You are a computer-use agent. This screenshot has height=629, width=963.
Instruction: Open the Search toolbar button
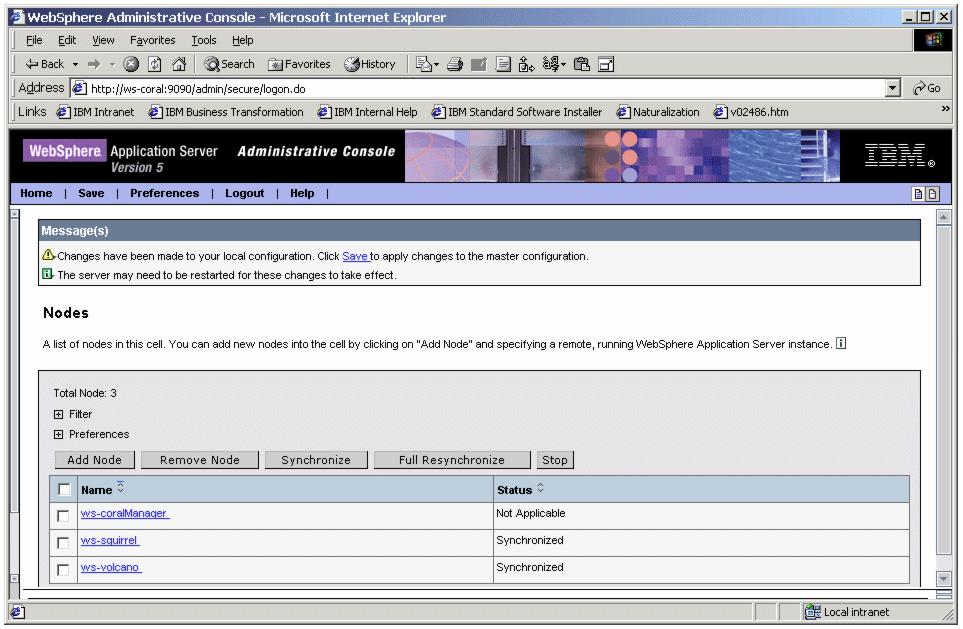pyautogui.click(x=229, y=64)
